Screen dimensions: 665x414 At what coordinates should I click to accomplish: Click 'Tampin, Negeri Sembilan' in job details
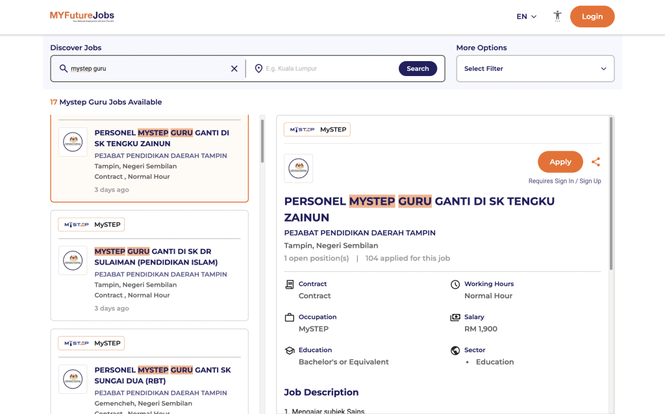(331, 246)
